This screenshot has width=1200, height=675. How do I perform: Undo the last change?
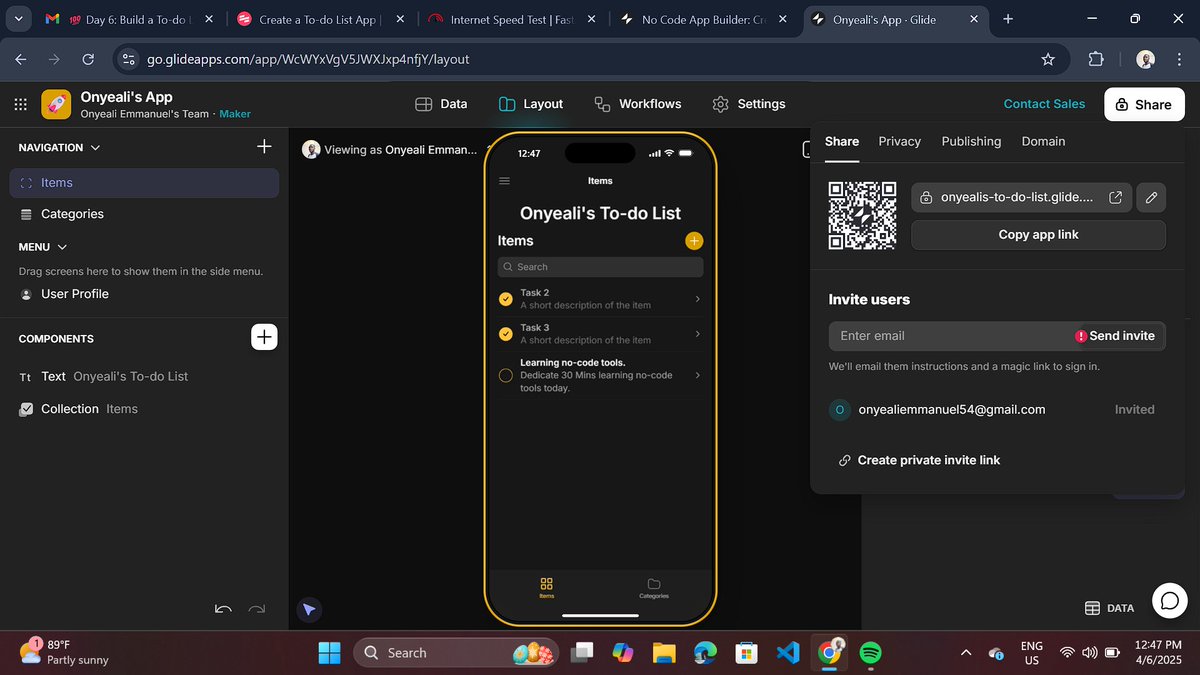point(224,609)
